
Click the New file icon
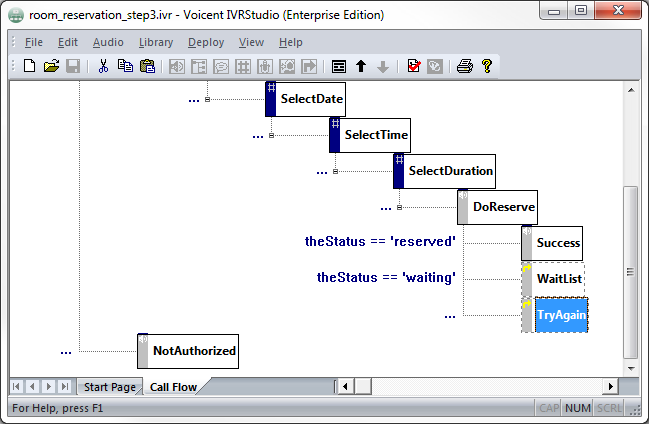click(29, 67)
